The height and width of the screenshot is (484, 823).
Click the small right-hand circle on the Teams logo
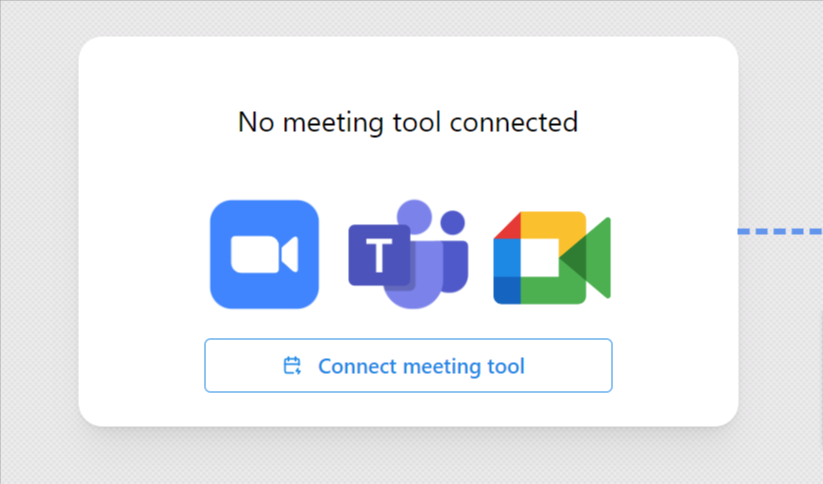point(453,222)
